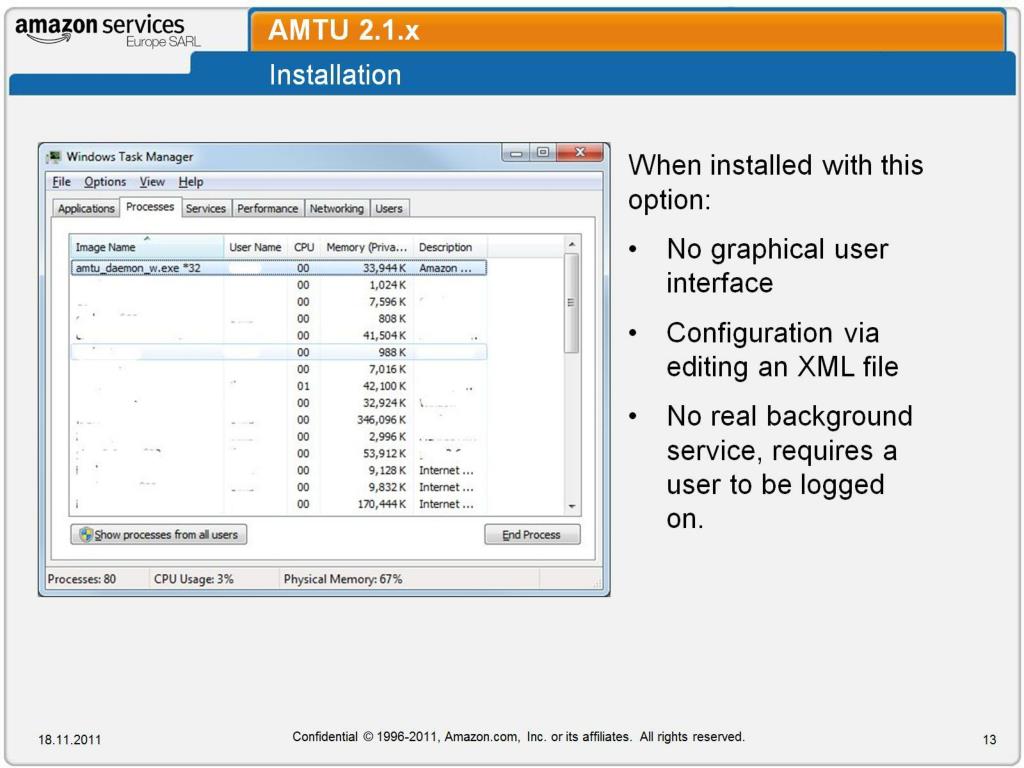Click the 170,444 K memory value
This screenshot has width=1024, height=768.
(x=381, y=504)
